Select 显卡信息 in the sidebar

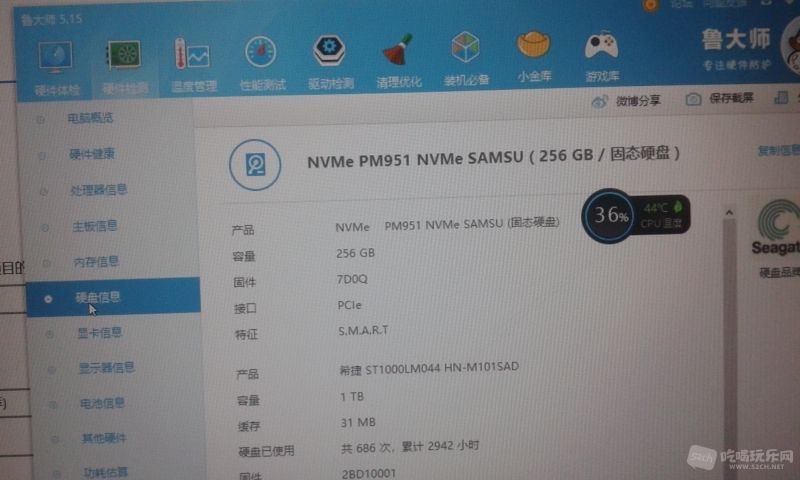pos(99,333)
